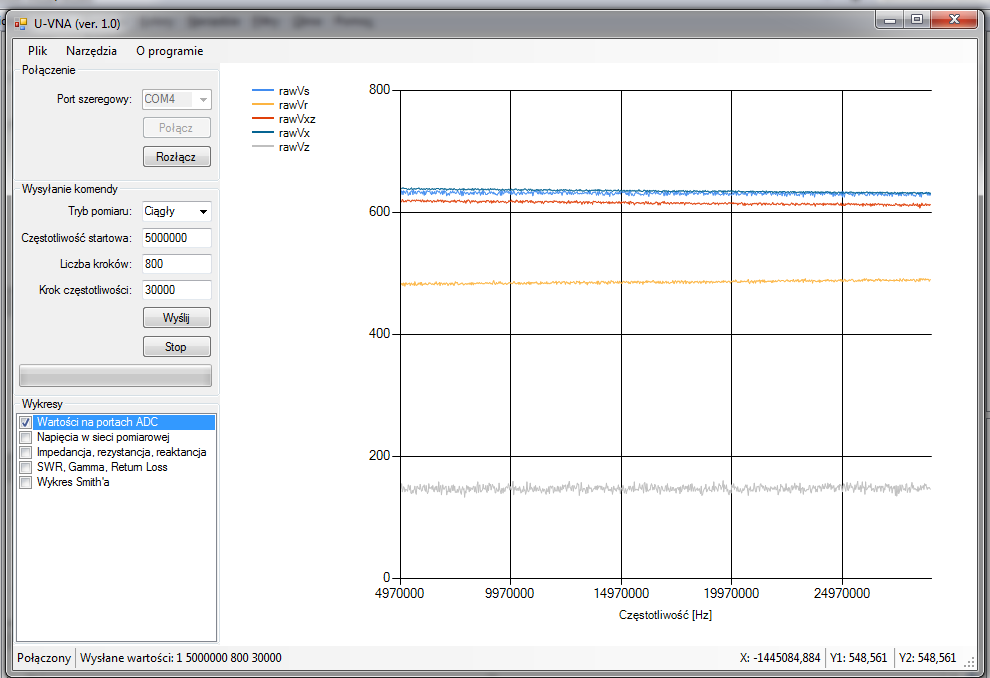Click the rawVs legend color line
The height and width of the screenshot is (678, 990).
click(x=263, y=91)
